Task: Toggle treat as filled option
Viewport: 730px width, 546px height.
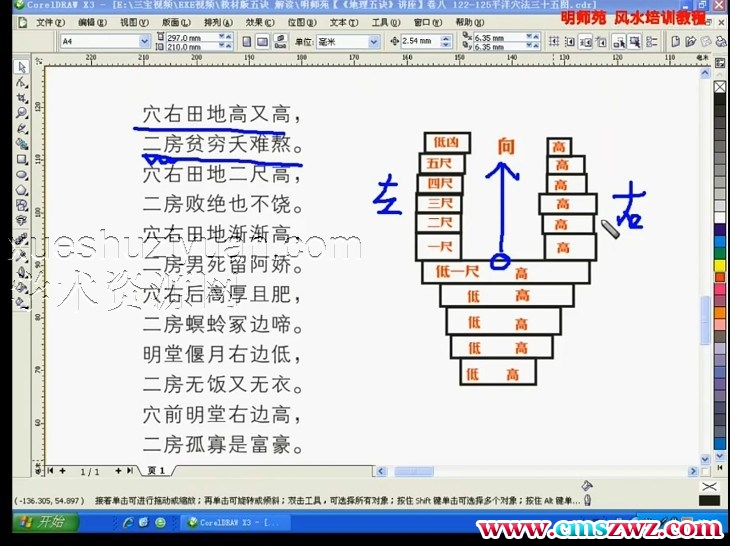Action: pyautogui.click(x=635, y=41)
